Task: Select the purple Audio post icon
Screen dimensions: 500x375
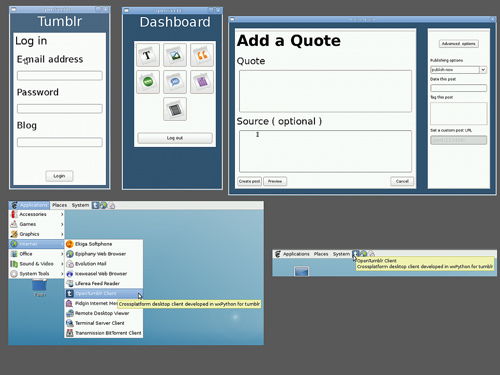Action: point(202,82)
